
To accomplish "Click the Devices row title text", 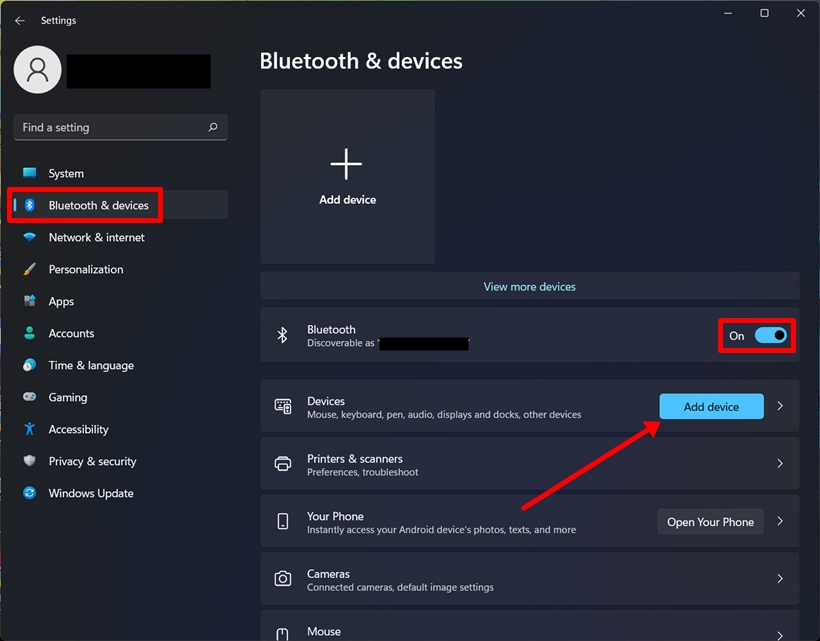I will 326,401.
